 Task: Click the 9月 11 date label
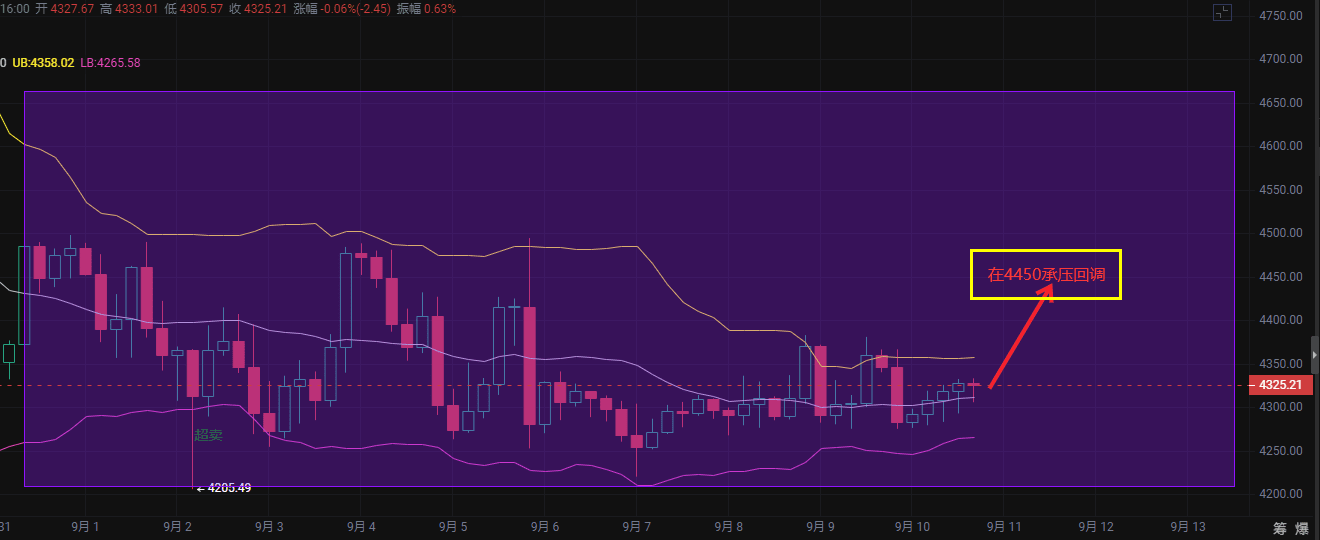tap(1004, 527)
